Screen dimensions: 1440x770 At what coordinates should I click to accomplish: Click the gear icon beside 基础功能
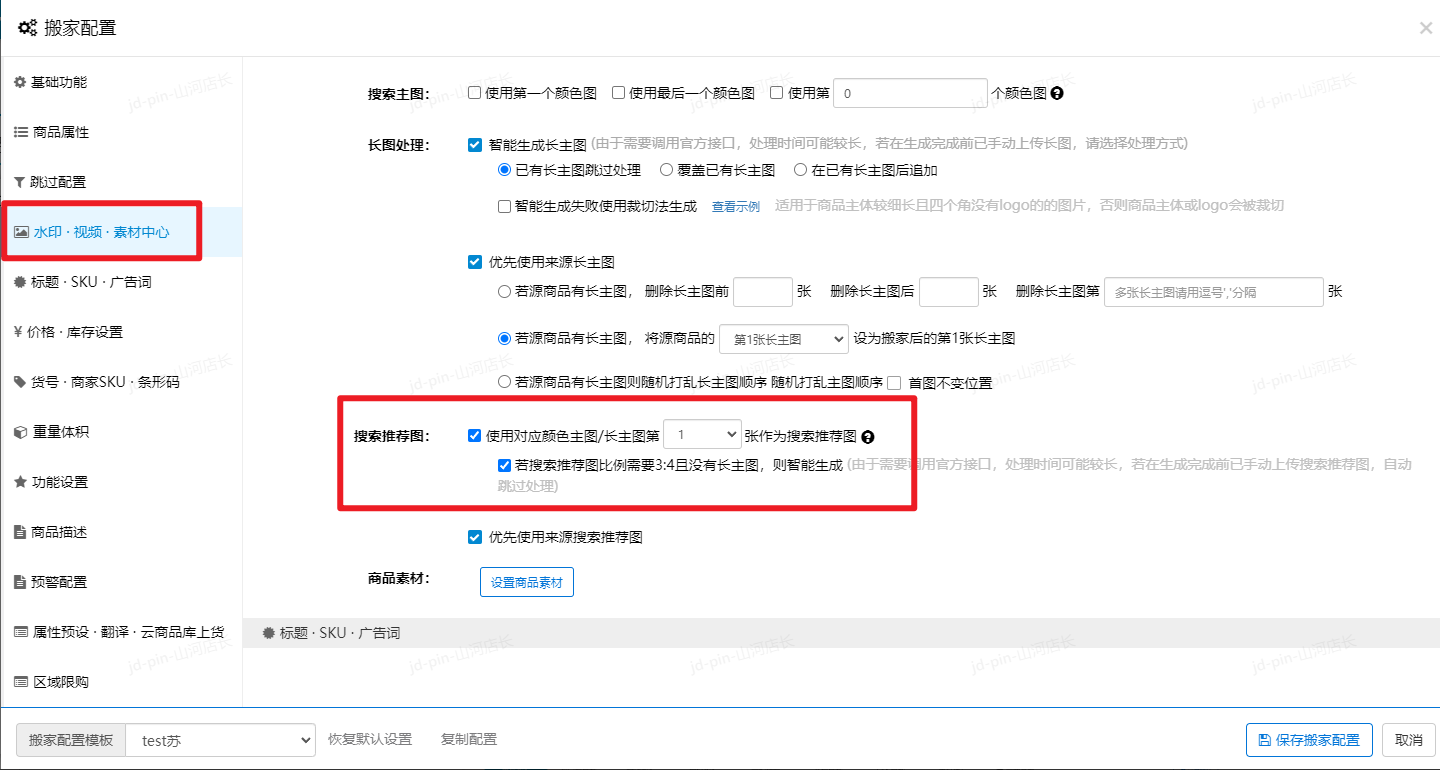point(20,82)
